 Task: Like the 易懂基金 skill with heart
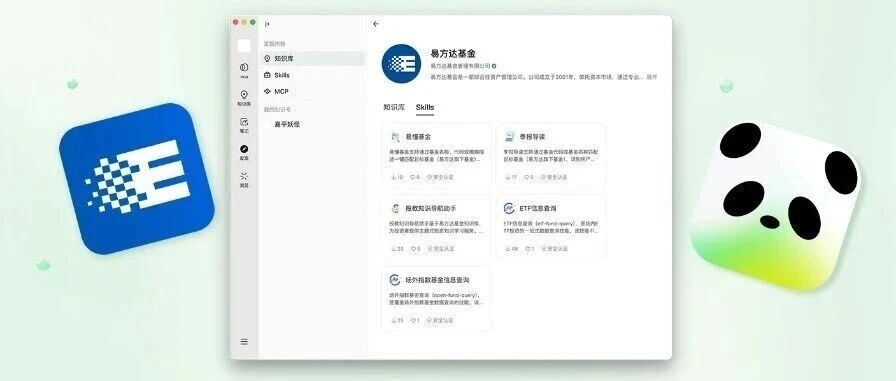tap(415, 177)
